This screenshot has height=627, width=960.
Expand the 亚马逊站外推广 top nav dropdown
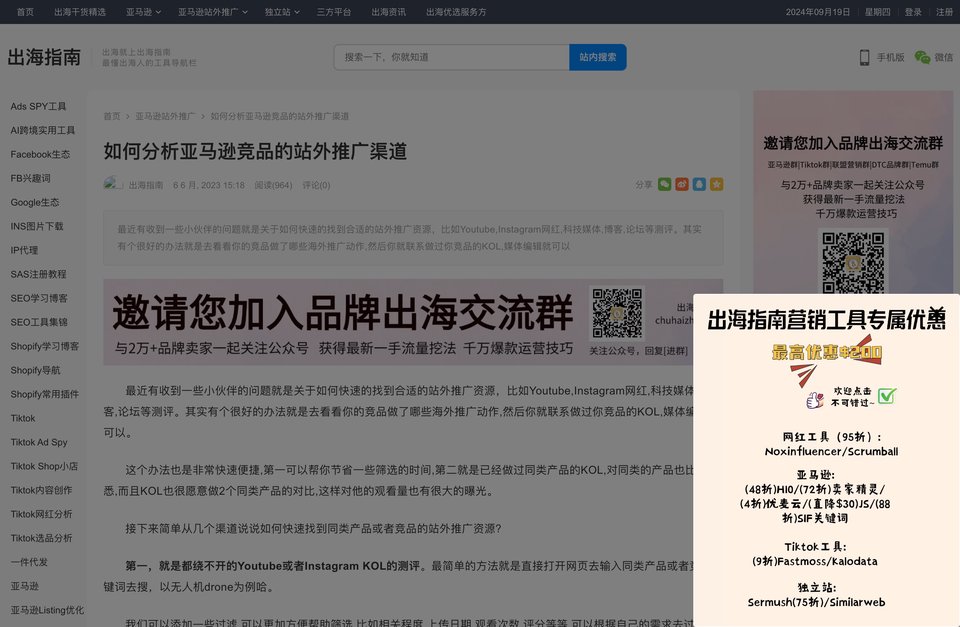click(212, 12)
